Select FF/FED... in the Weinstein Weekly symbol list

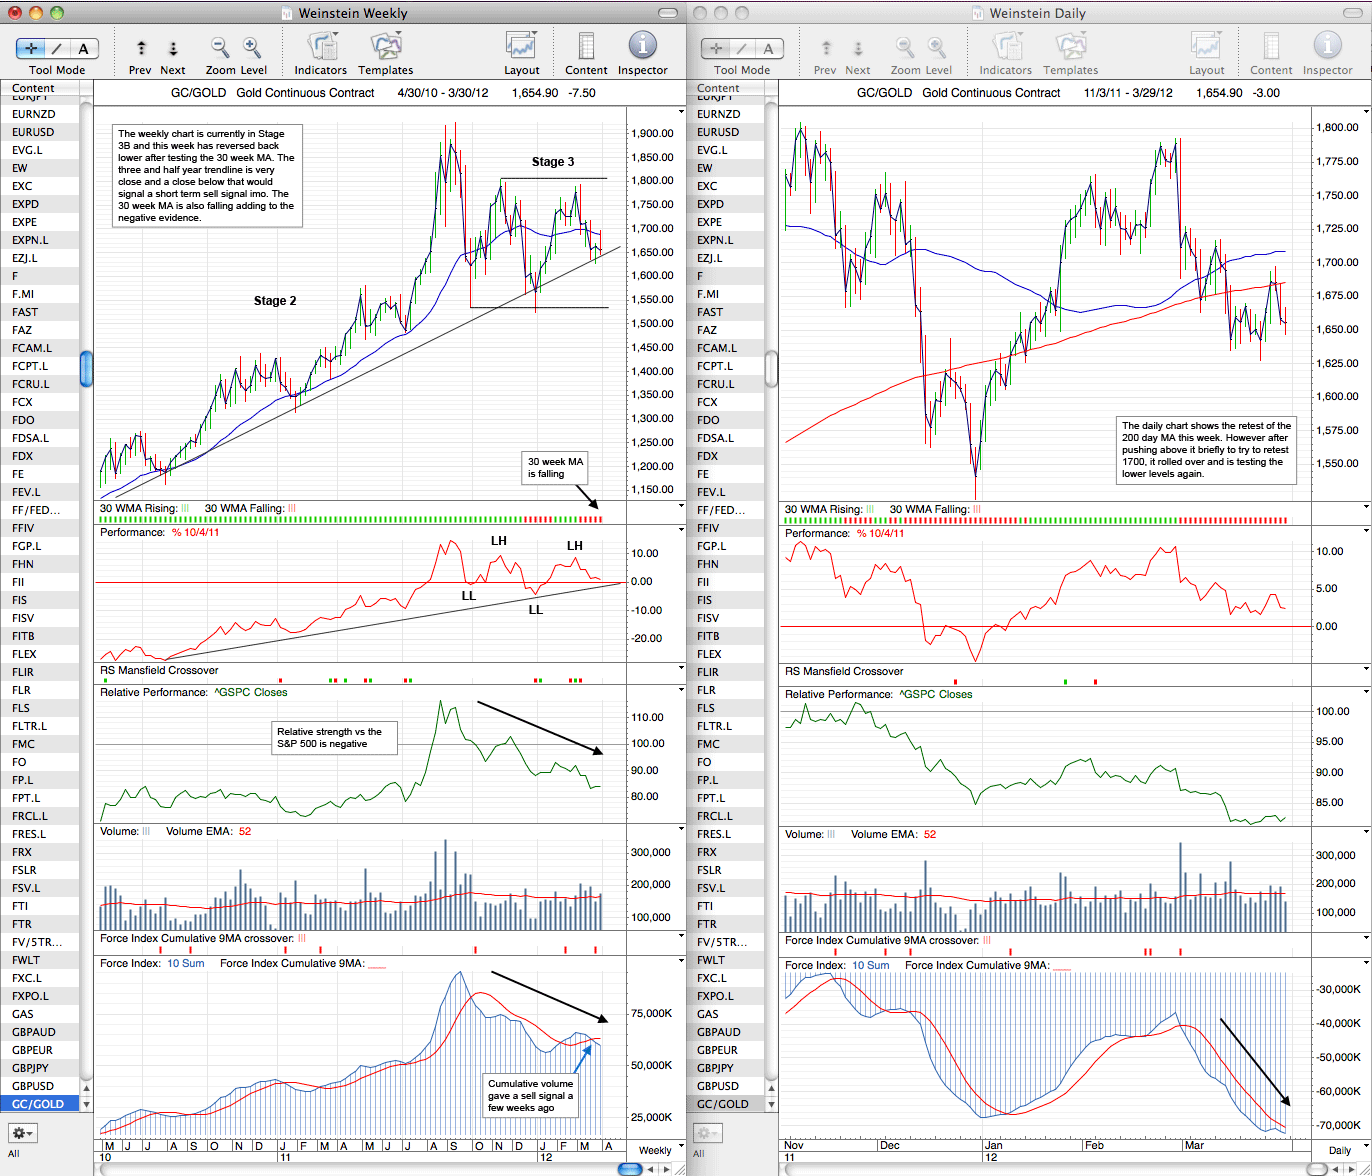(x=39, y=510)
